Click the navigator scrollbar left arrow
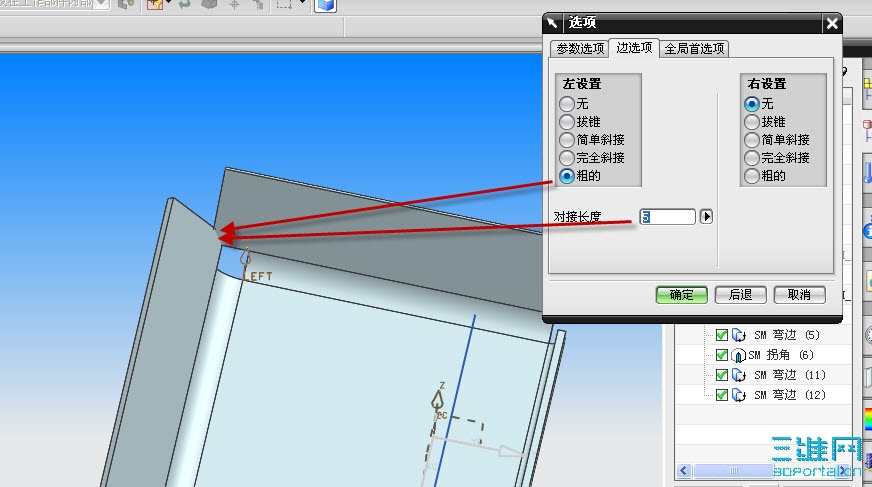 (x=684, y=471)
